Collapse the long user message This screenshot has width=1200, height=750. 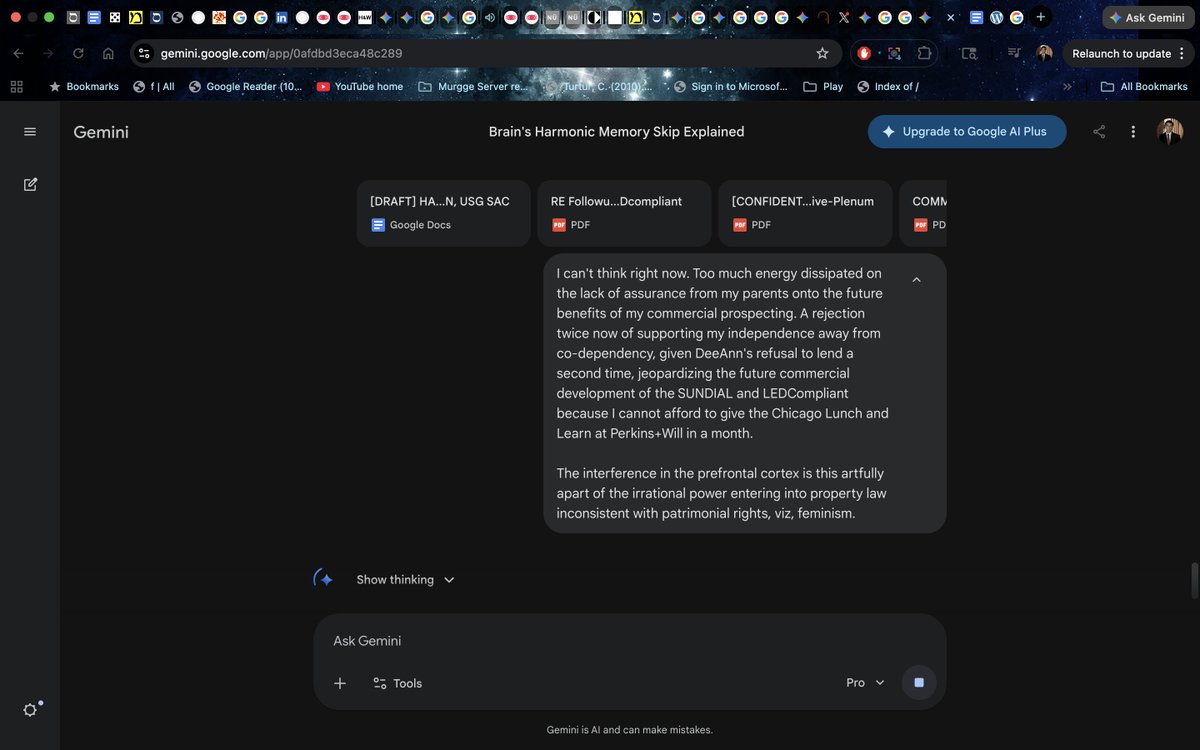click(x=916, y=280)
